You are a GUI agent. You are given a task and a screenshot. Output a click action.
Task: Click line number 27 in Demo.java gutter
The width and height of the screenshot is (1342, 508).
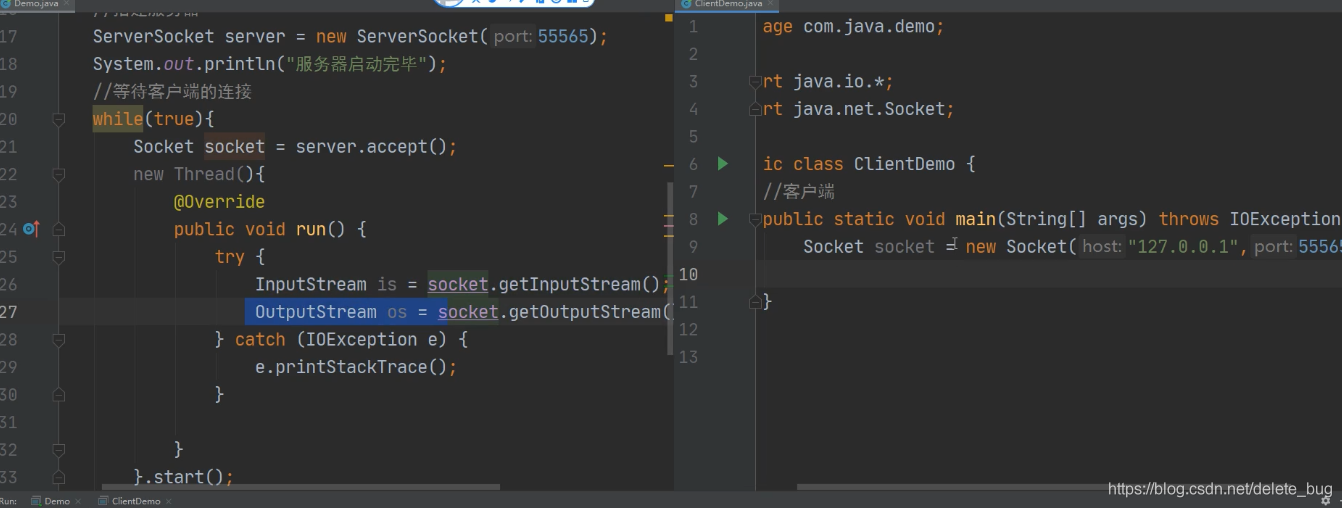click(x=9, y=312)
